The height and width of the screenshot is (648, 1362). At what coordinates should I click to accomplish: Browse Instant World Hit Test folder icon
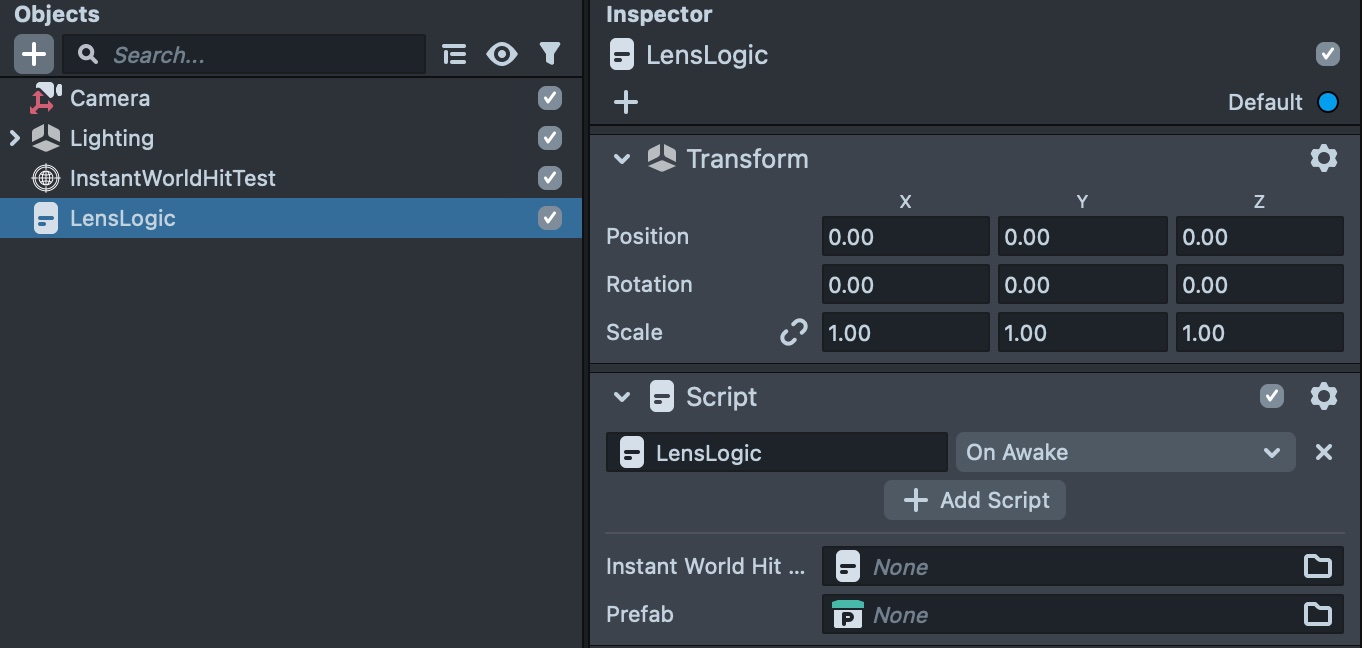pyautogui.click(x=1317, y=566)
